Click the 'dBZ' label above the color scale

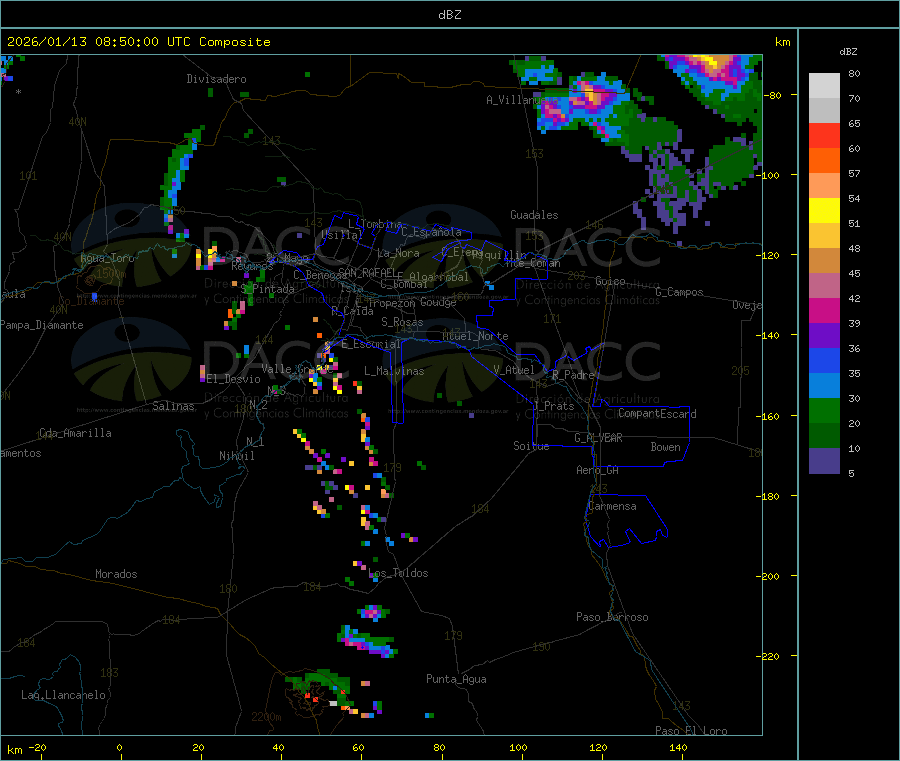click(x=848, y=52)
